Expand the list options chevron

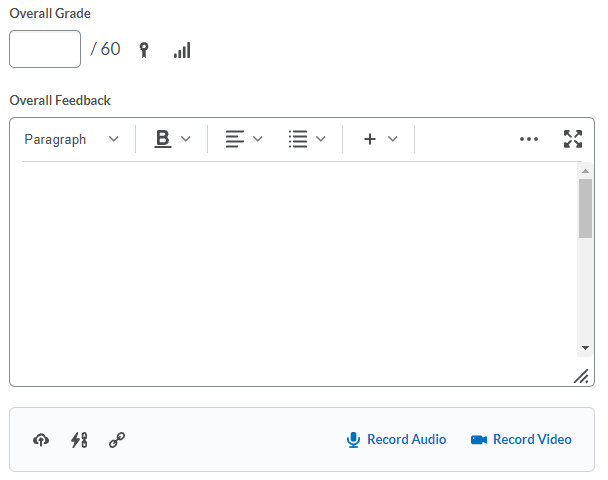pyautogui.click(x=321, y=139)
